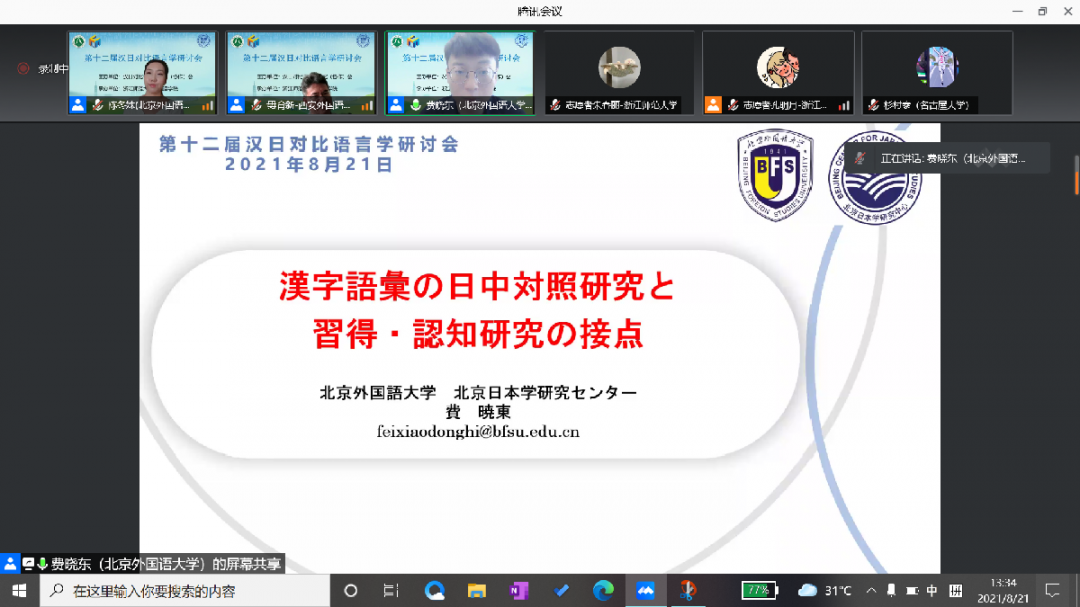Open the woman presenter's video thumbnail

click(142, 72)
